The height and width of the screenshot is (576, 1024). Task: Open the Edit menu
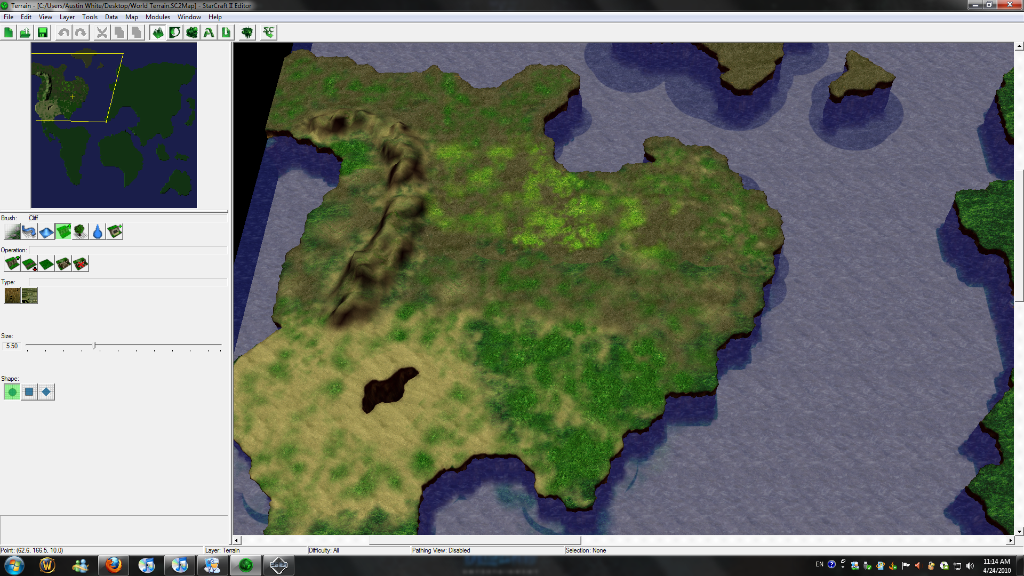click(x=26, y=17)
